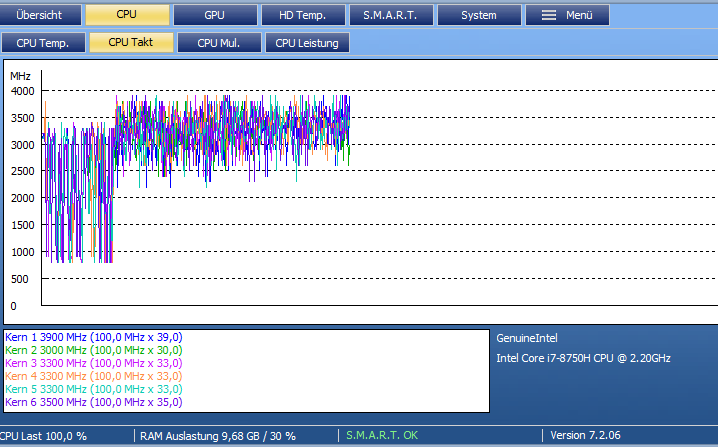
Task: Open the Übersicht tab
Action: click(39, 15)
